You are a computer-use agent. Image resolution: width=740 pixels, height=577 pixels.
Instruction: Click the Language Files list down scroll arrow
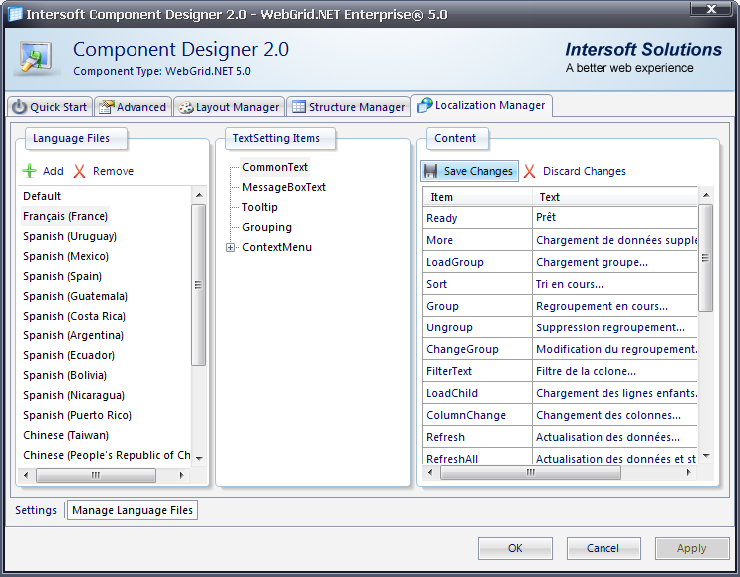[199, 459]
